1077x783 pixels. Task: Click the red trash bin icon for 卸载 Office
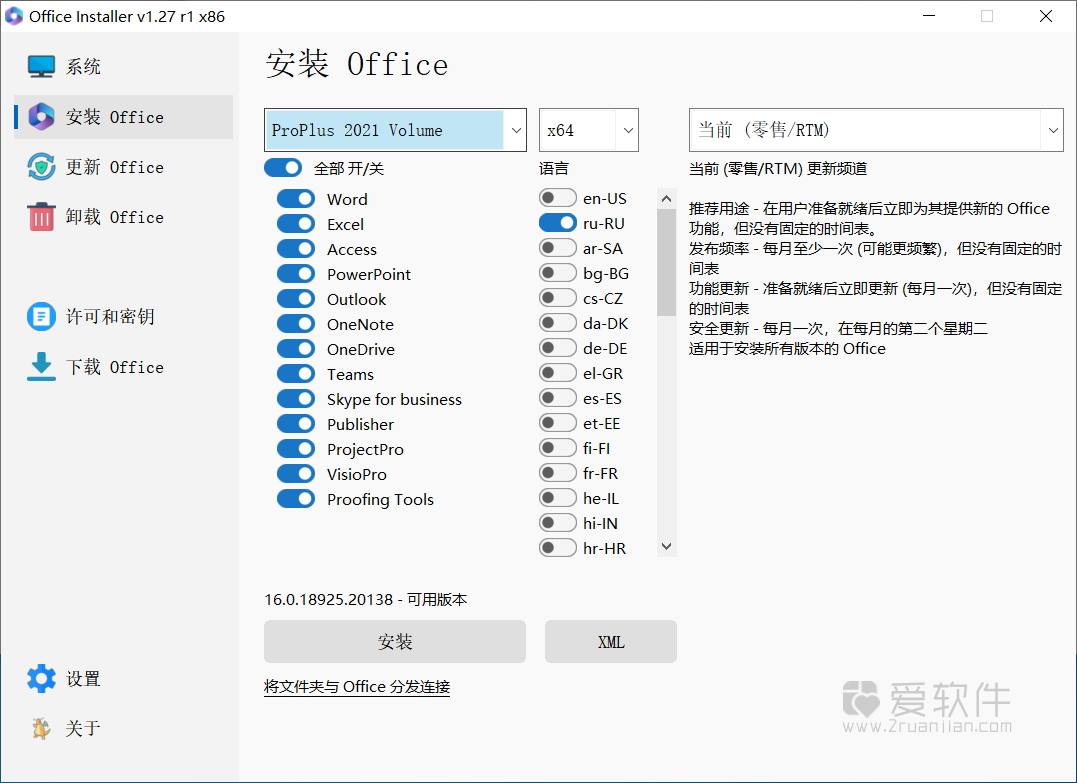pos(41,217)
